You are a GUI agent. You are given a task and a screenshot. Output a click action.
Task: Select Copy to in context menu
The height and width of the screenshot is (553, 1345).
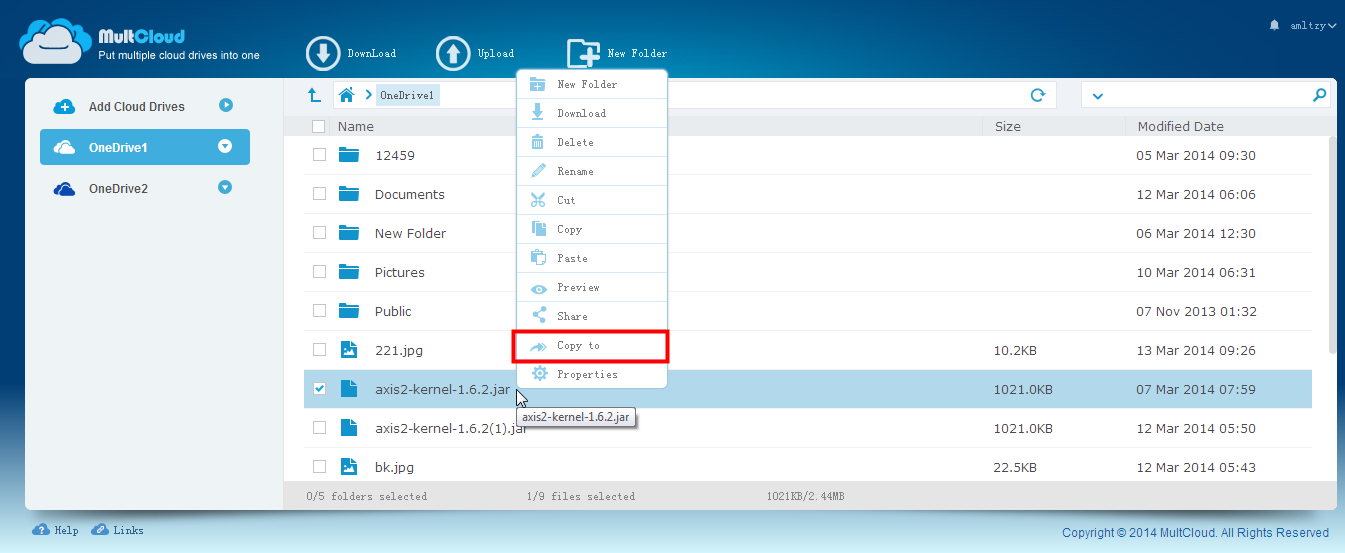point(590,346)
